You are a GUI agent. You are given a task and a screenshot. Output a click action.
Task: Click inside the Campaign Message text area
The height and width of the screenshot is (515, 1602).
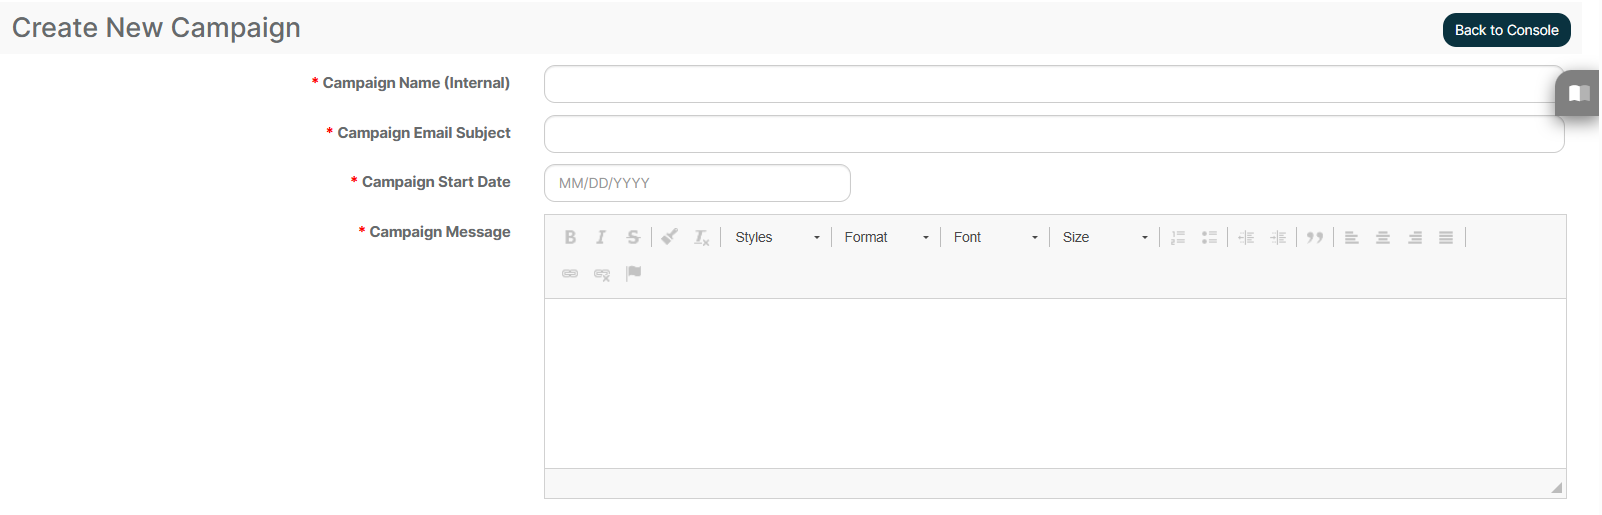click(x=1055, y=383)
